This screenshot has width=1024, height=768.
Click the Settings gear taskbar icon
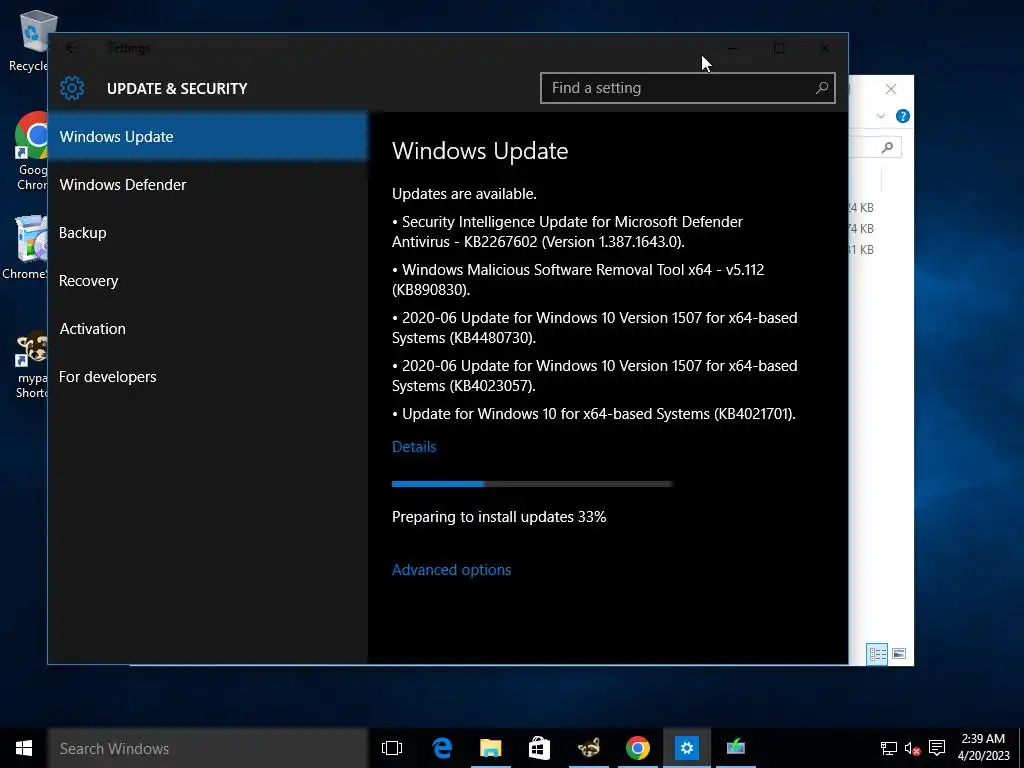click(x=686, y=748)
